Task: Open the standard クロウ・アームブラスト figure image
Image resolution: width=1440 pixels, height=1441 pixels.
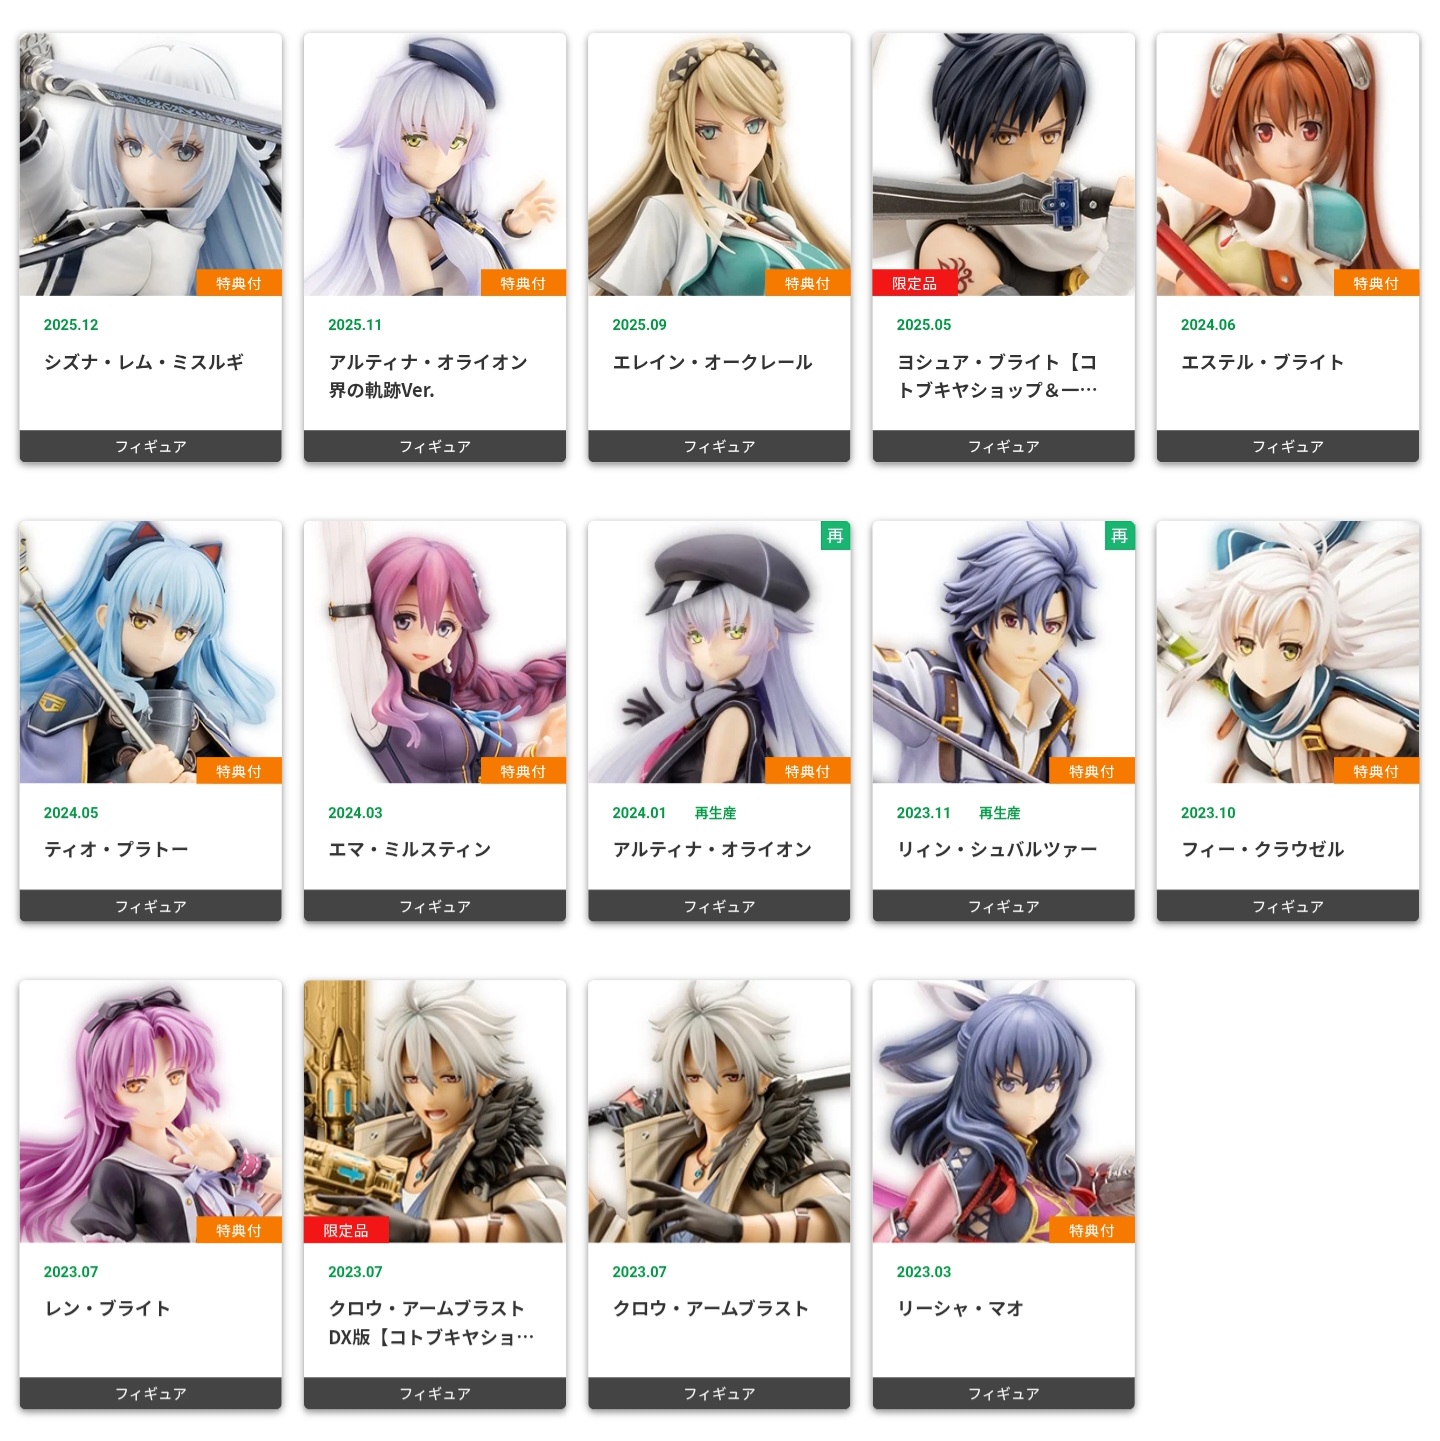Action: [x=719, y=1111]
